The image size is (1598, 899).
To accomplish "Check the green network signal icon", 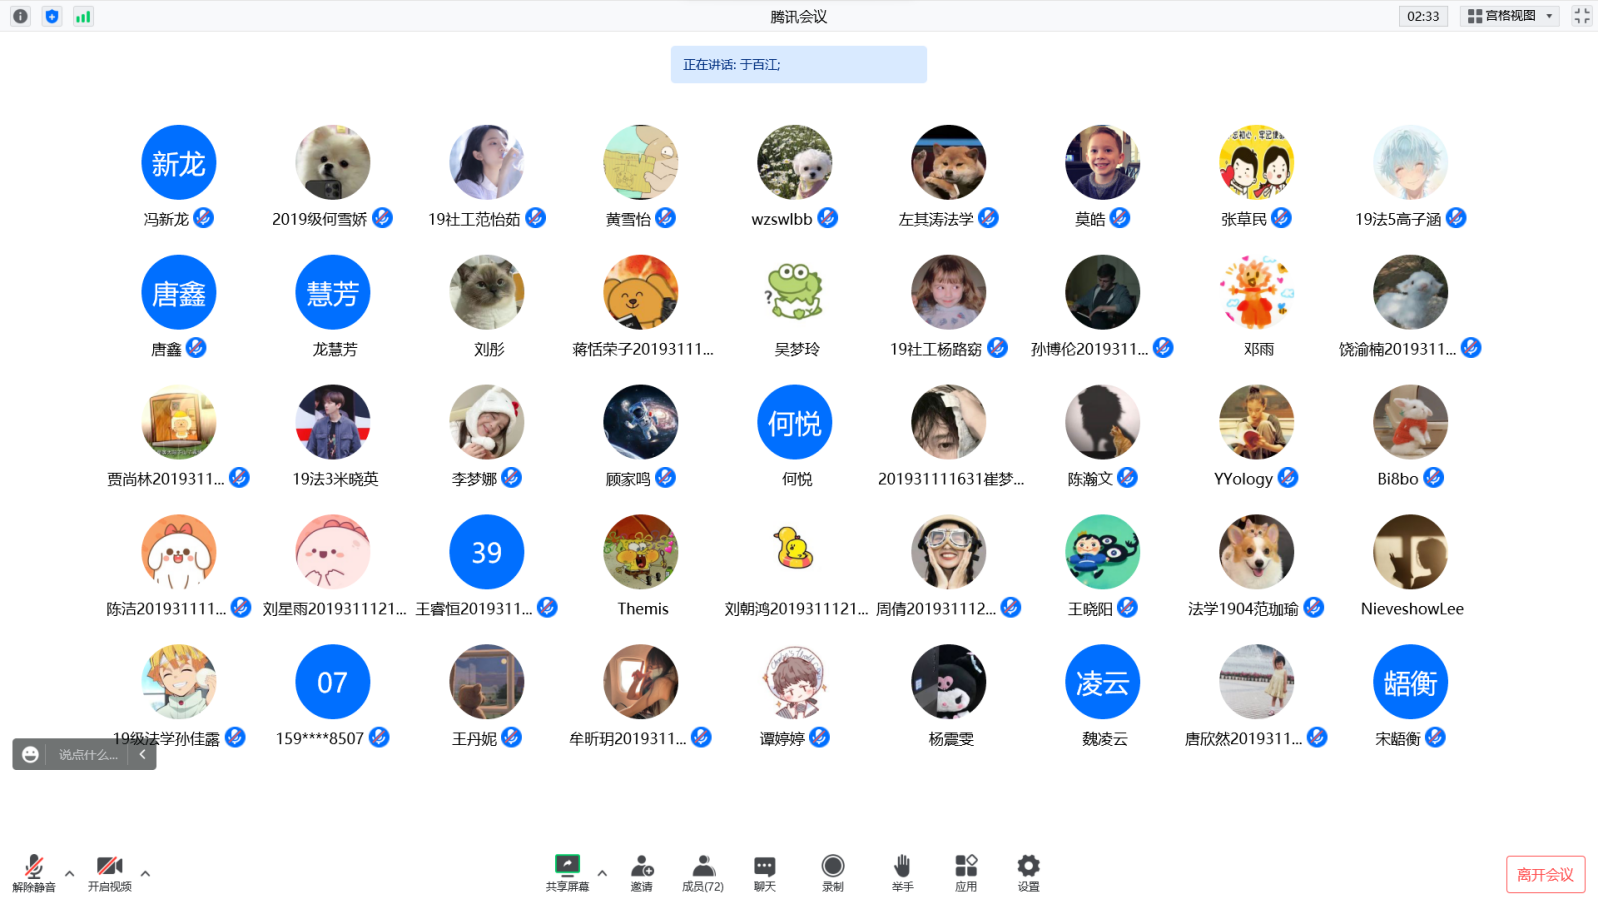I will 83,16.
